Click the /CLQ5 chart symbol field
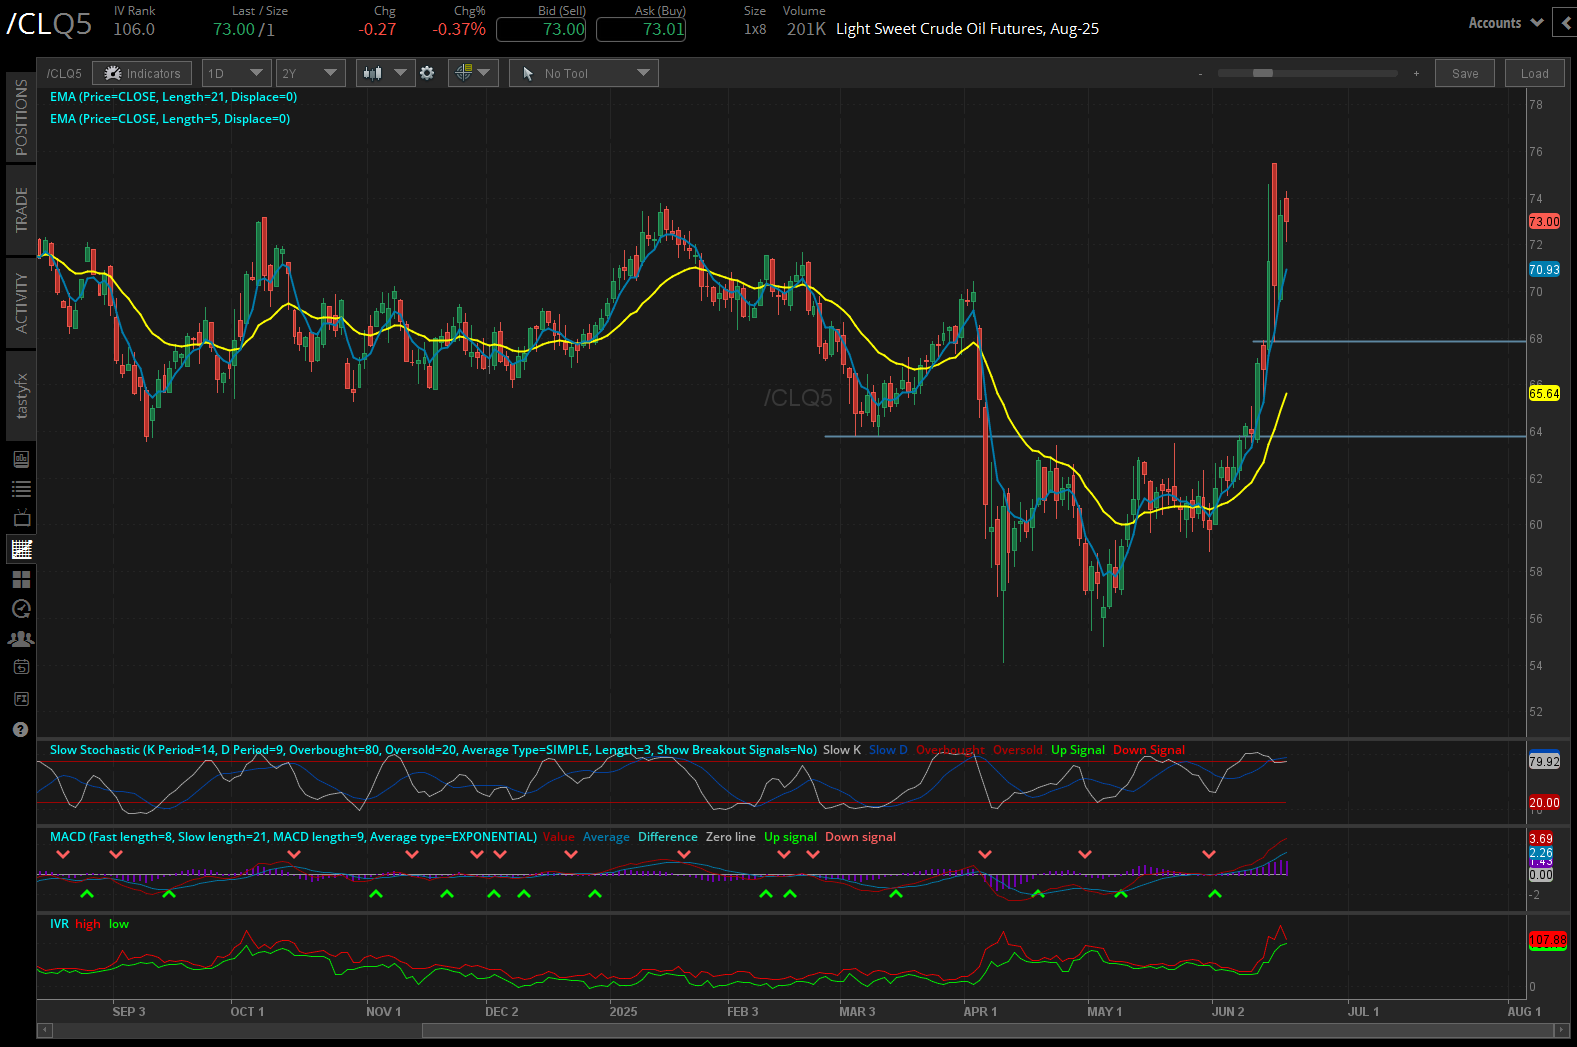Image resolution: width=1577 pixels, height=1047 pixels. [x=65, y=73]
